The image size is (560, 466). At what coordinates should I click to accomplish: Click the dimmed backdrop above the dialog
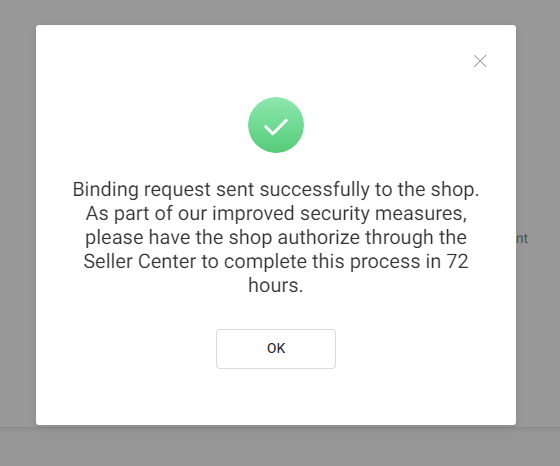click(276, 12)
